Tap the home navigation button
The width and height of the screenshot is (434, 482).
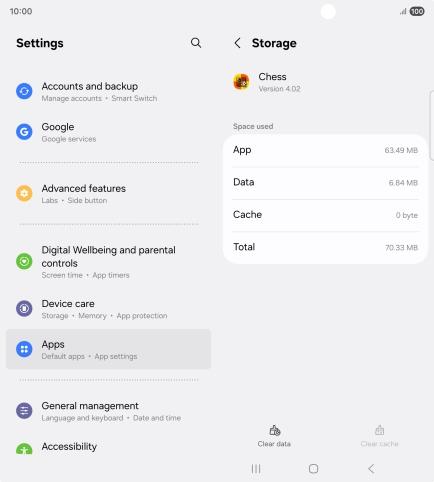click(x=314, y=469)
